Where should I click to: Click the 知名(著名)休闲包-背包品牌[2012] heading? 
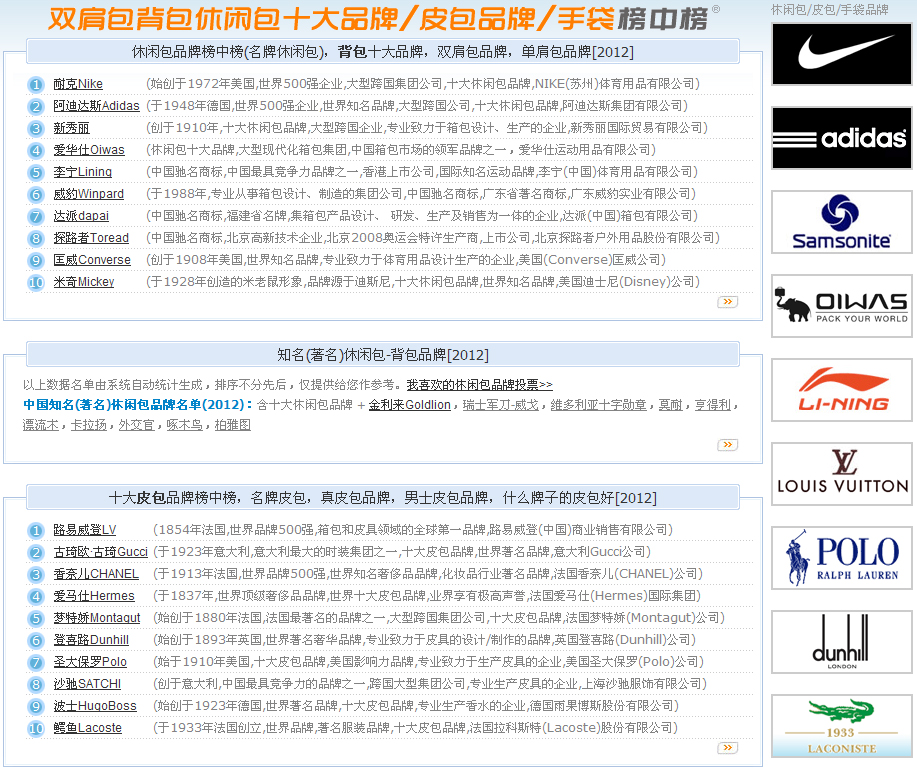(382, 355)
